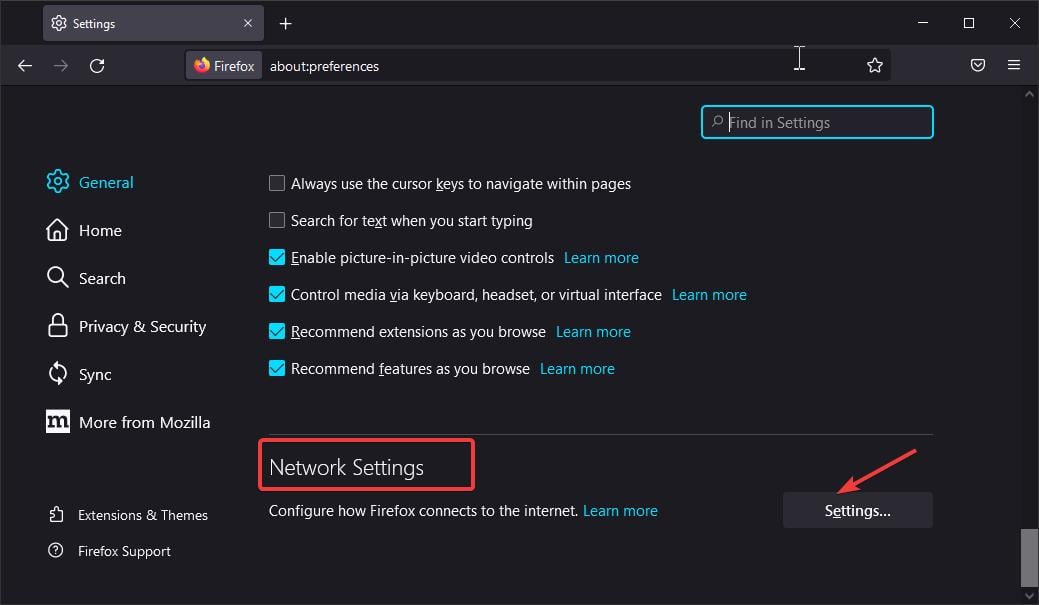Enable always use cursor keys to navigate
The height and width of the screenshot is (605, 1039).
(277, 184)
